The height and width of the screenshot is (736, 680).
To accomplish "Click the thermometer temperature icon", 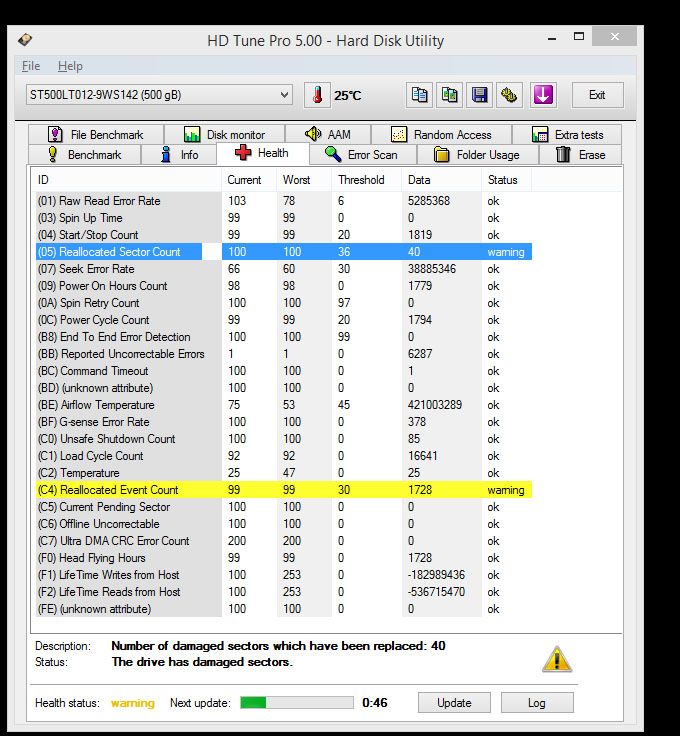I will coord(317,95).
